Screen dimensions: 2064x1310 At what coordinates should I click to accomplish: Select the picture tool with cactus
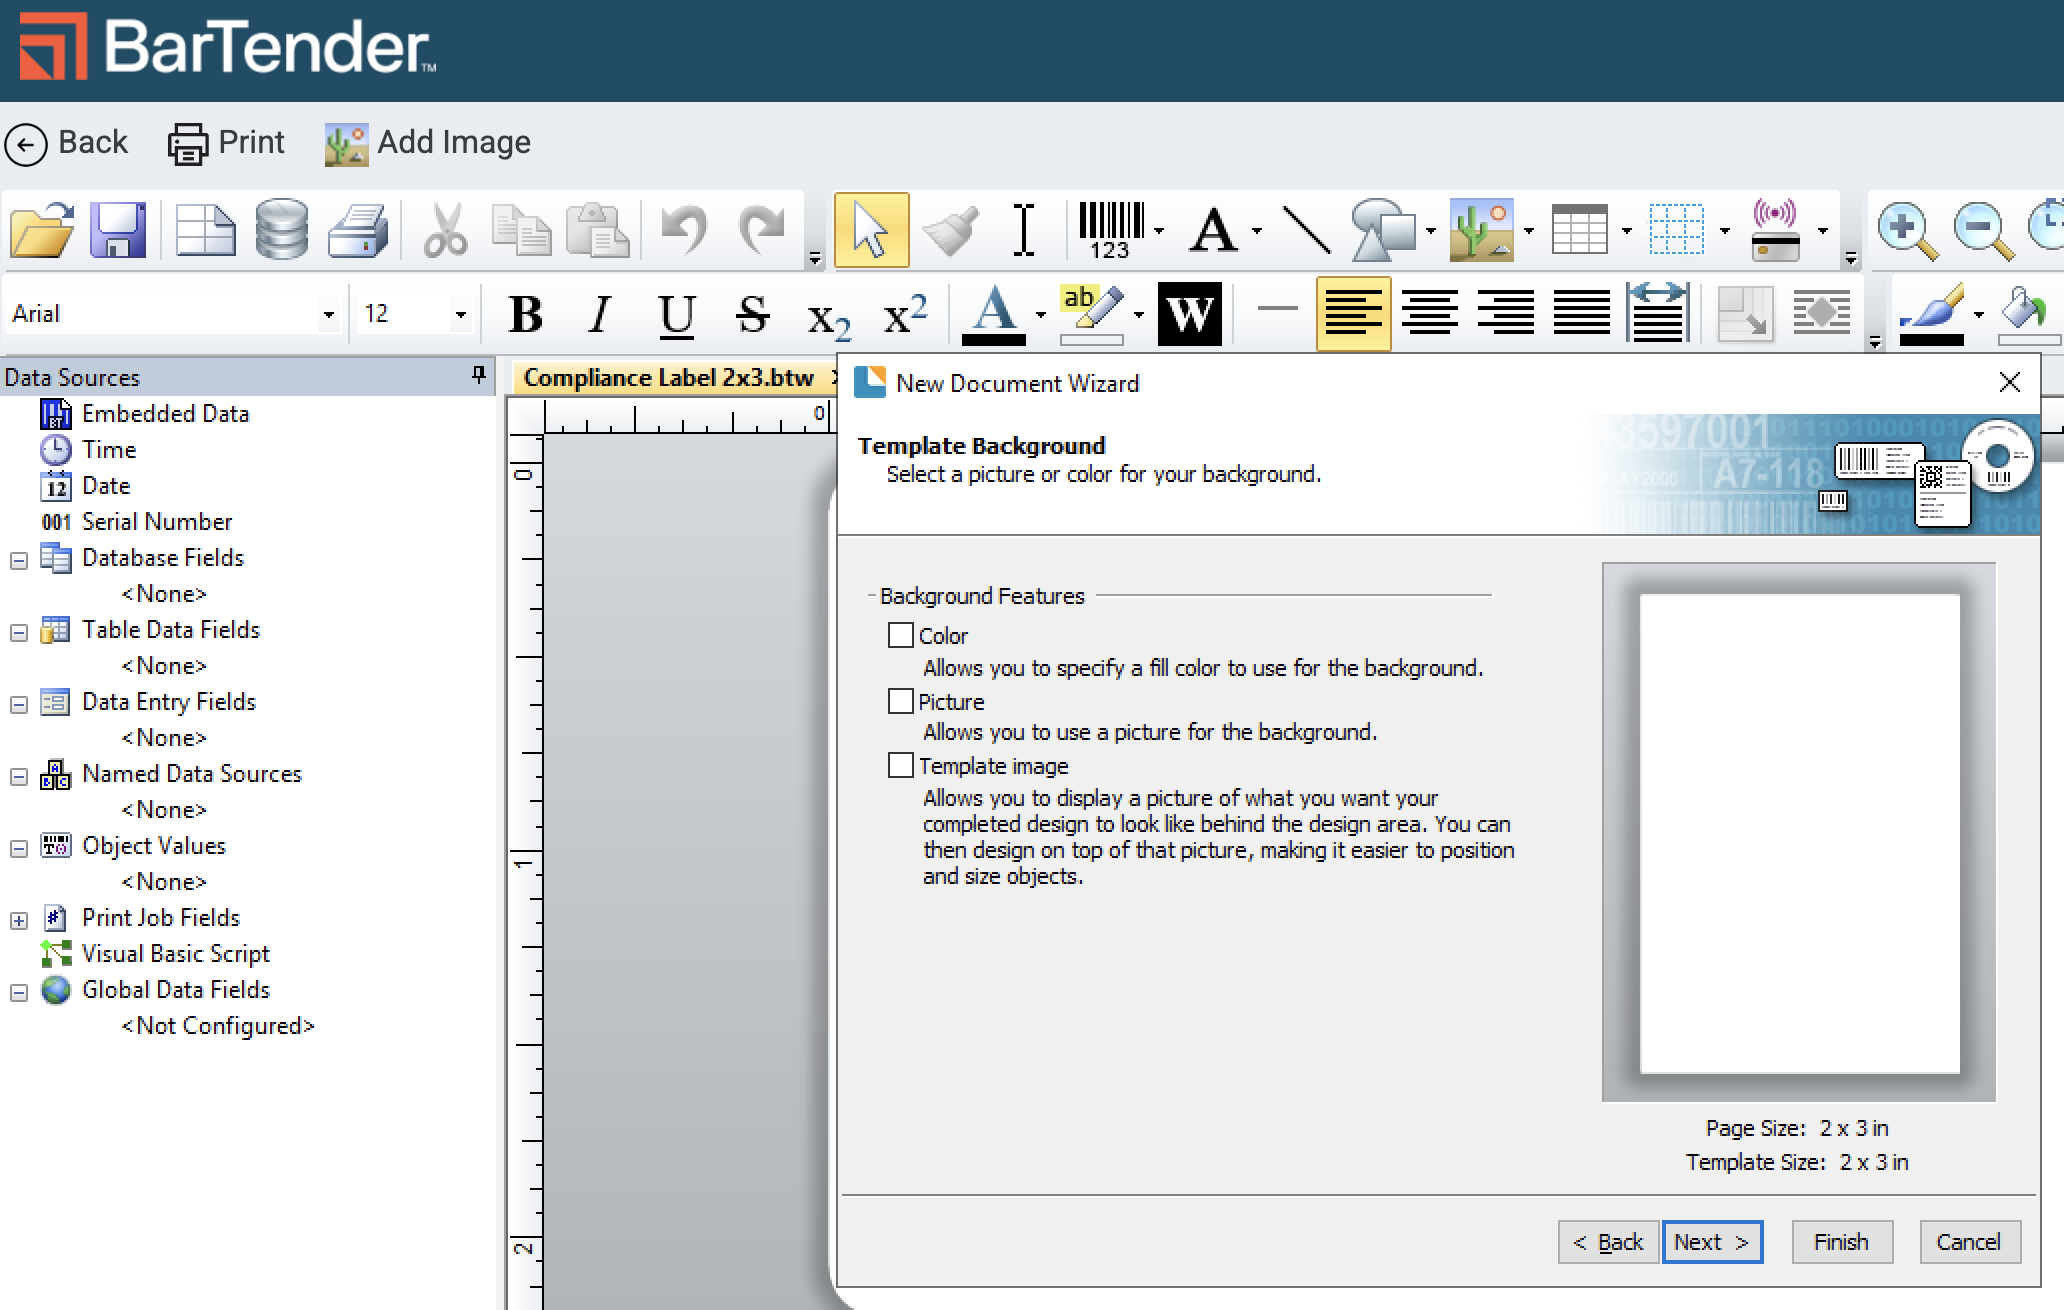1481,230
